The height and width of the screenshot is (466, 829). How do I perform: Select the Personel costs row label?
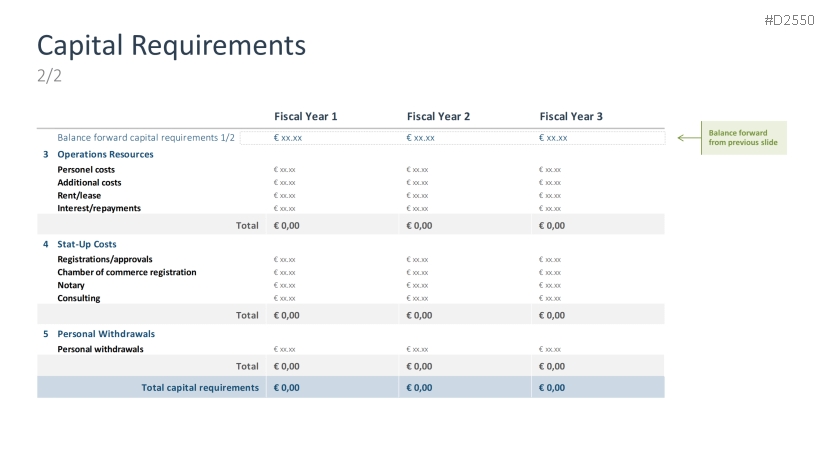(x=86, y=170)
